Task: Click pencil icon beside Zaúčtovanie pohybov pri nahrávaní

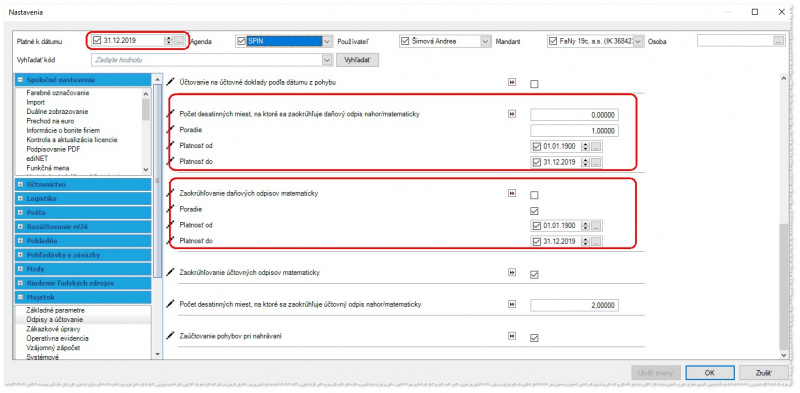Action: point(172,336)
